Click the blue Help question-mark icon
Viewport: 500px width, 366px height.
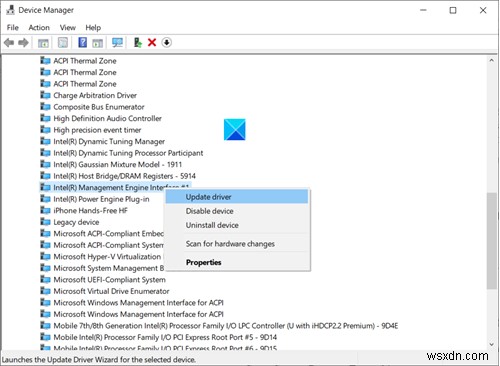click(x=82, y=42)
